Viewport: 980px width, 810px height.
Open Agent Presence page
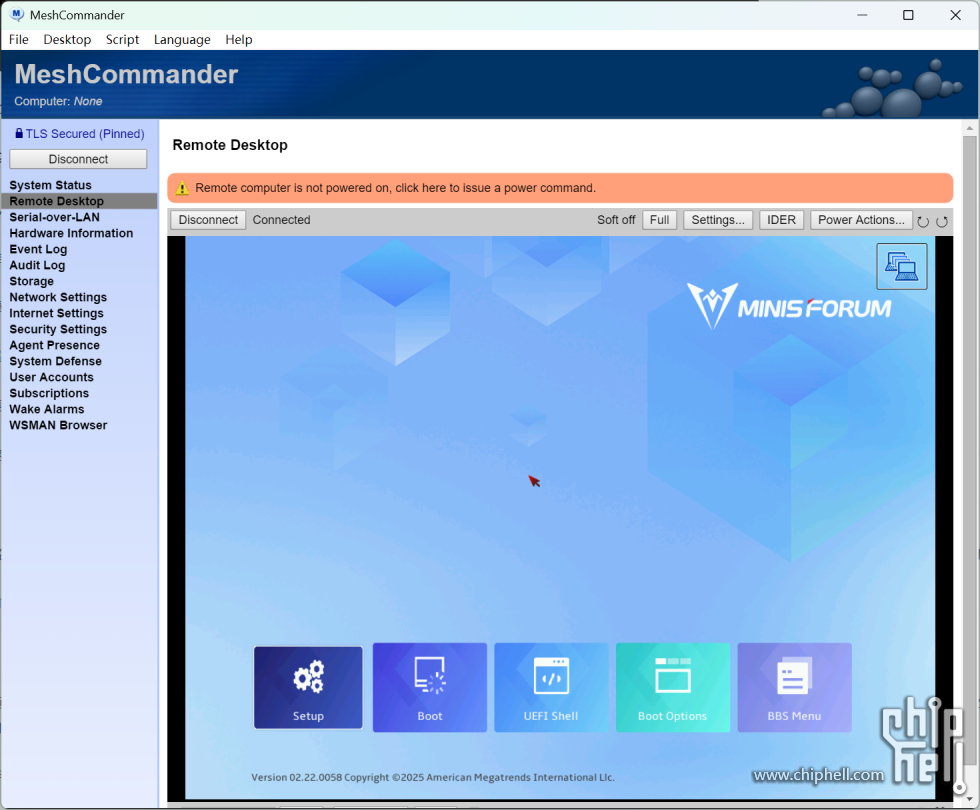[54, 345]
